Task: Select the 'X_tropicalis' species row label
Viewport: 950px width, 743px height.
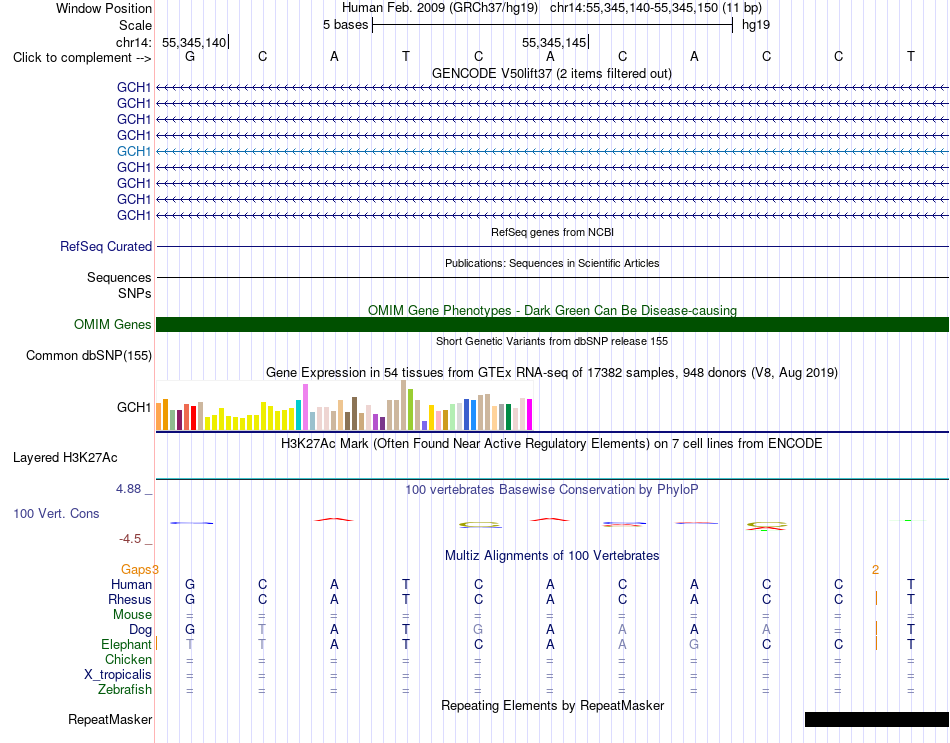Action: [x=118, y=675]
